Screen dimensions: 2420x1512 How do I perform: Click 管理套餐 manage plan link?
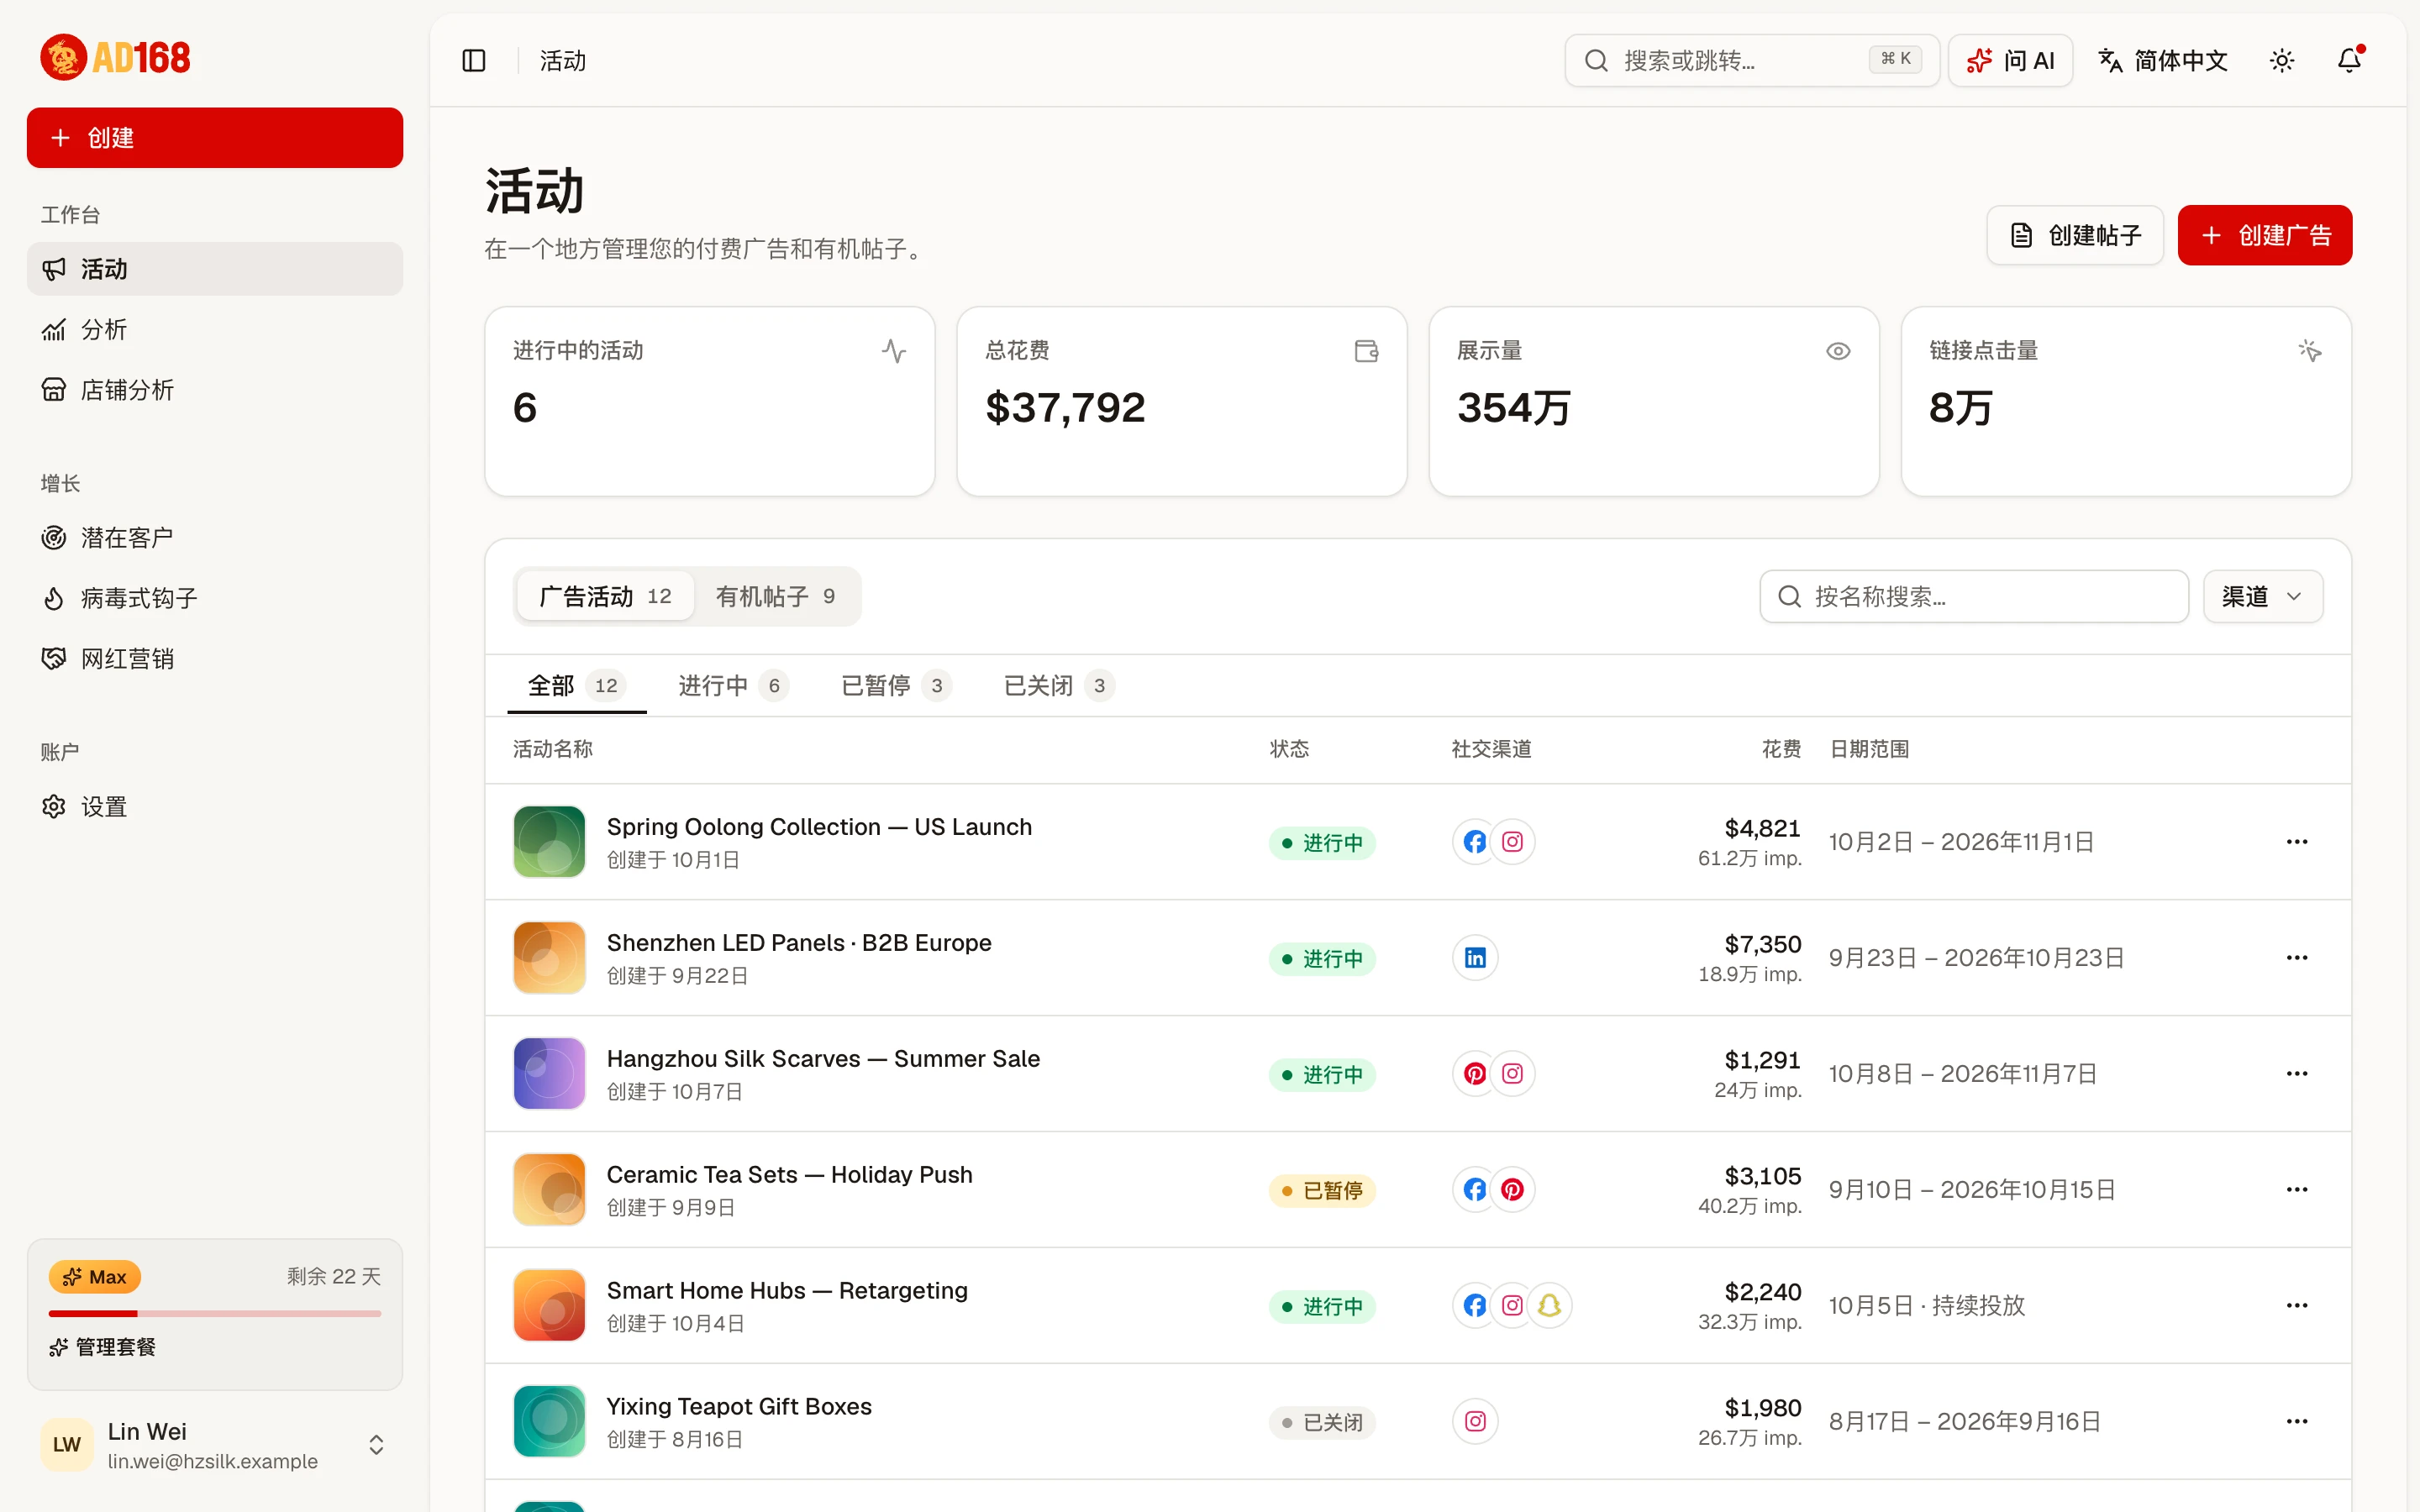103,1347
